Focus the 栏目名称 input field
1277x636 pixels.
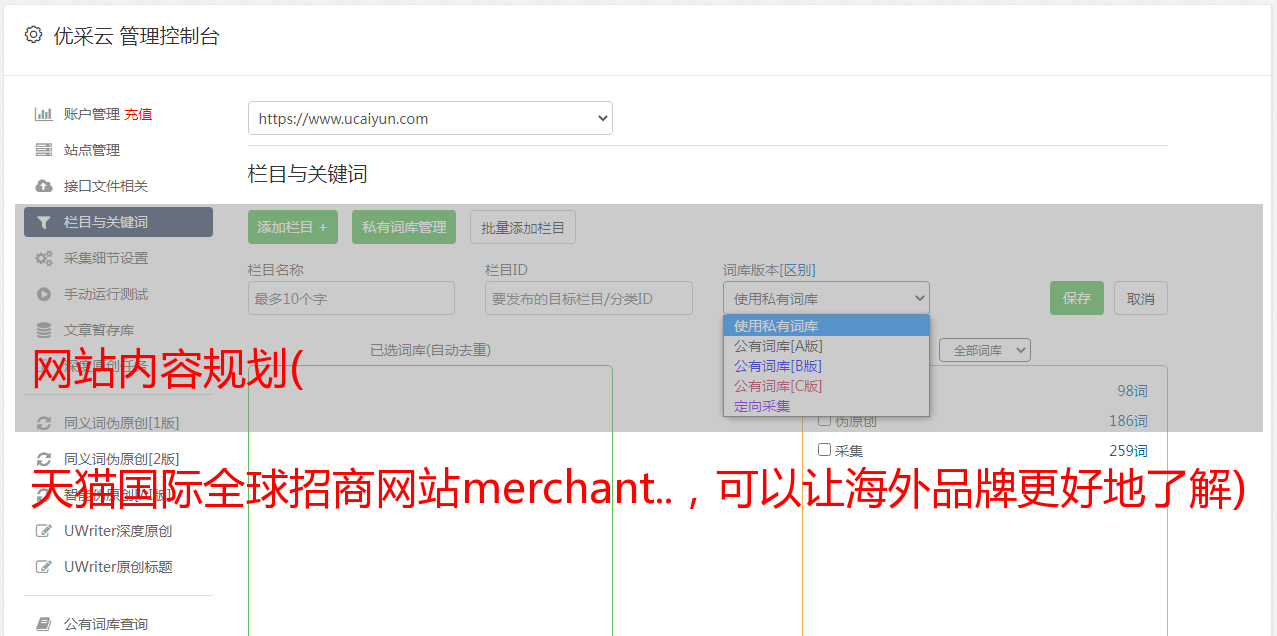pyautogui.click(x=351, y=298)
